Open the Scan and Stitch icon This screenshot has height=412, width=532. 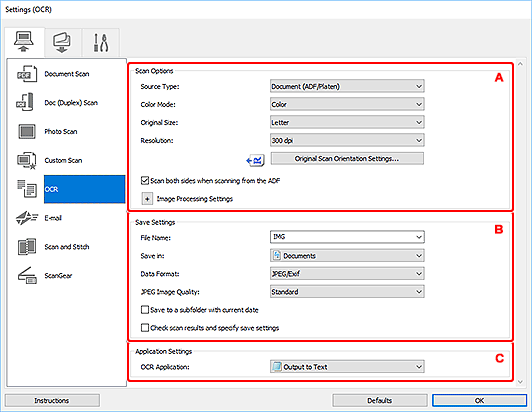27,247
